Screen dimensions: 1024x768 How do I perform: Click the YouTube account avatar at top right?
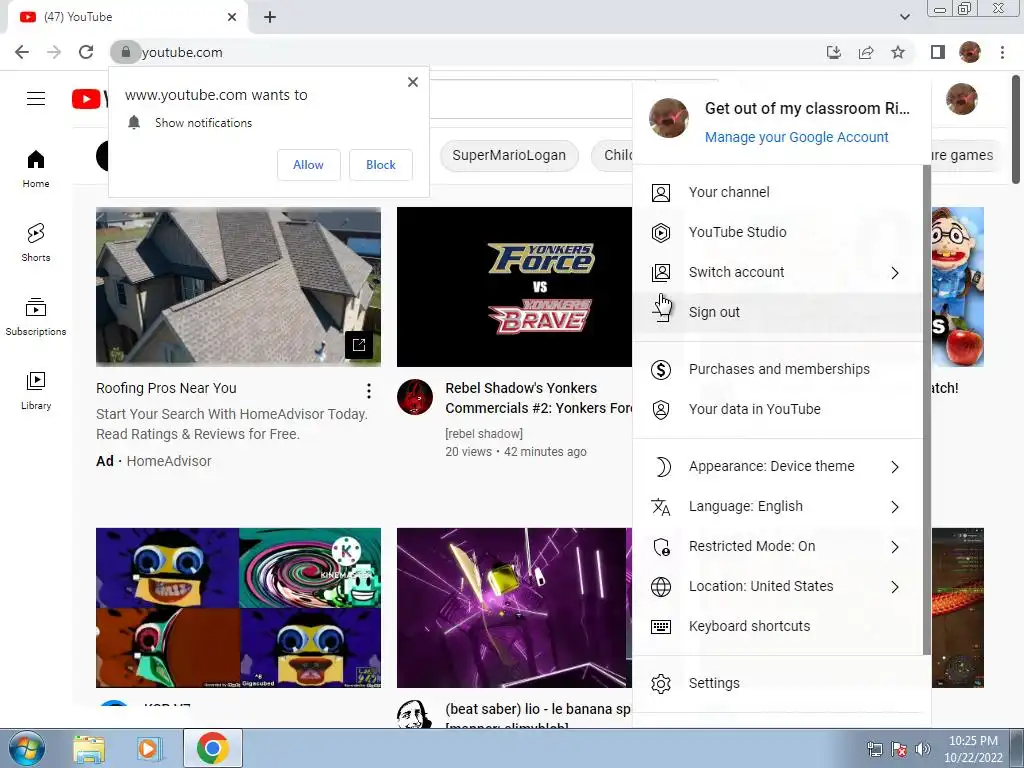[x=961, y=99]
